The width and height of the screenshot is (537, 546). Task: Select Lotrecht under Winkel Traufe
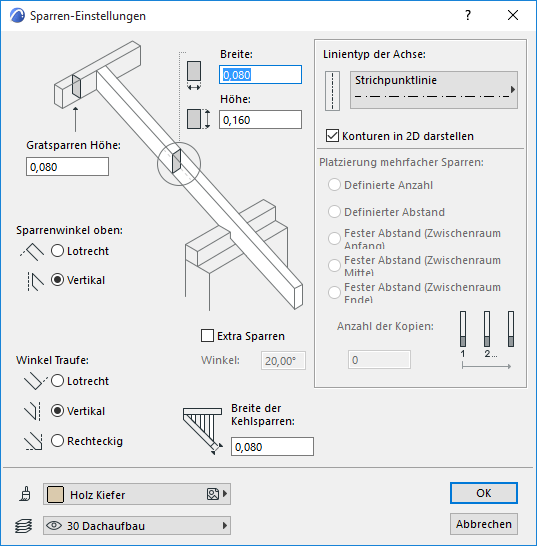click(57, 381)
